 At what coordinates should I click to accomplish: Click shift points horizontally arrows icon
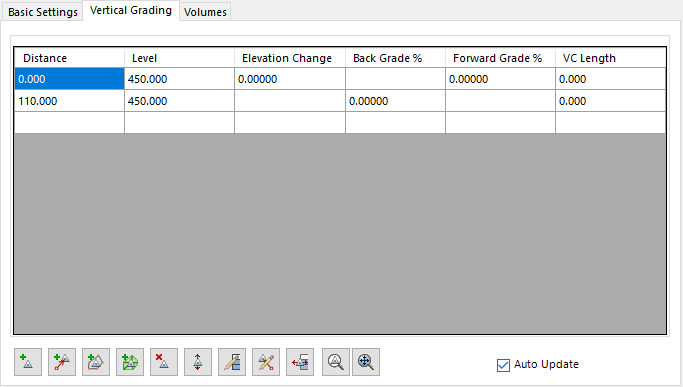click(300, 362)
